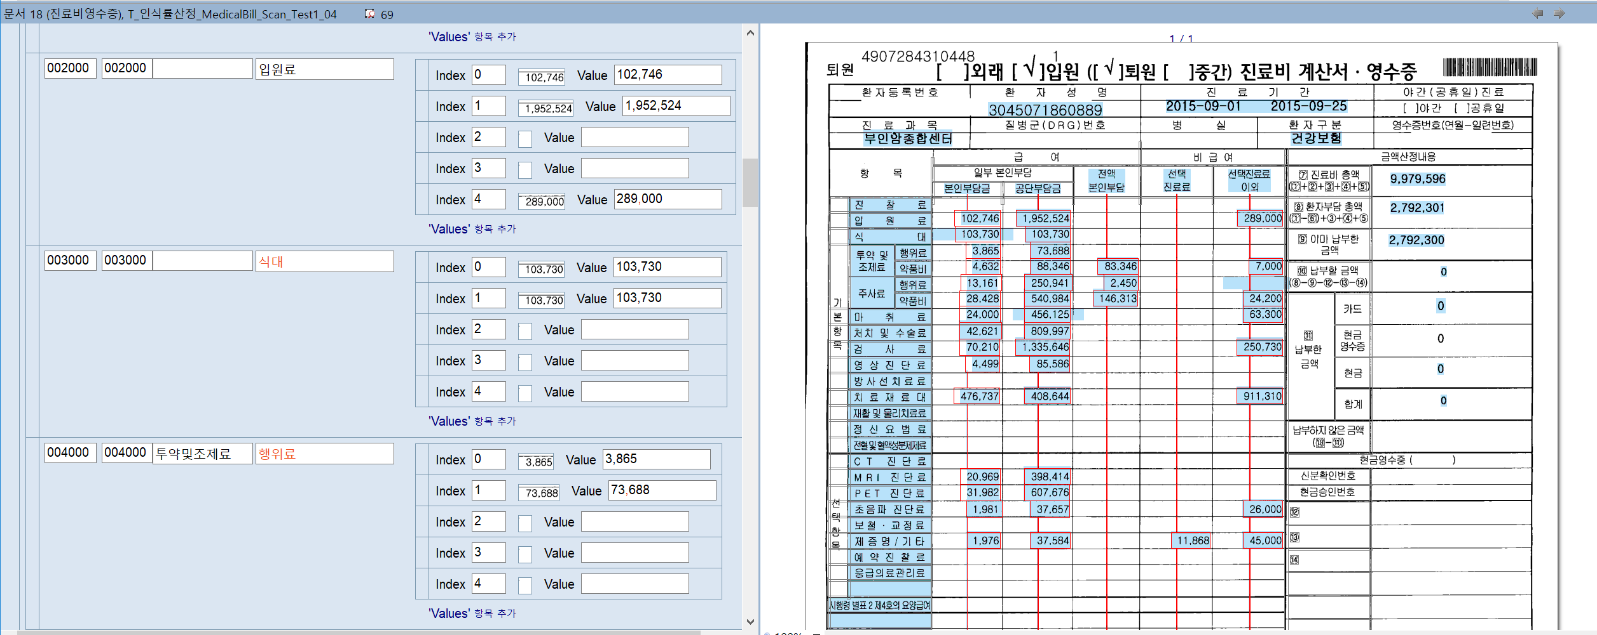Click the 73,688 image snippet in the 행위료 group

point(539,493)
